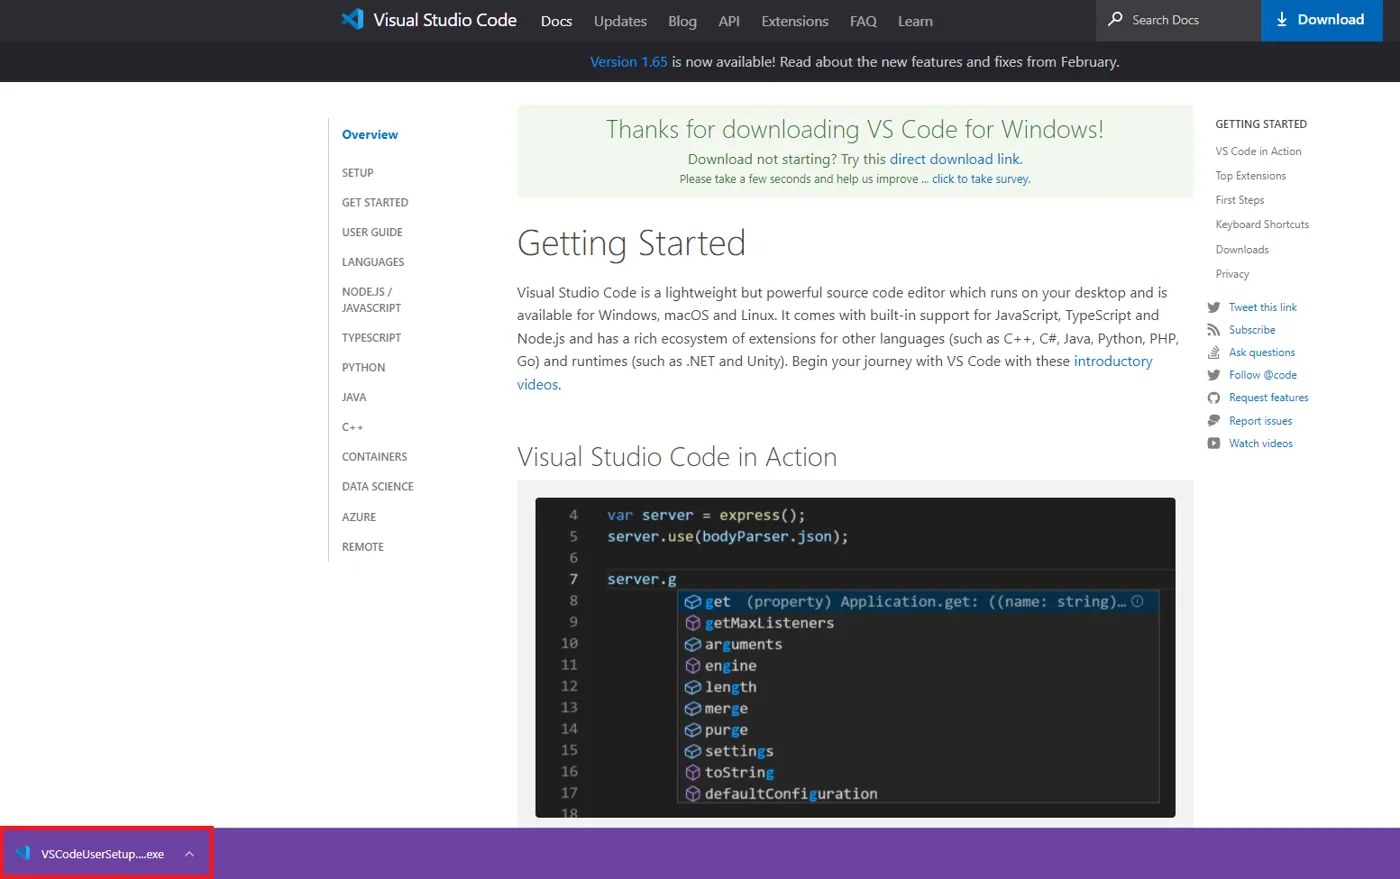The height and width of the screenshot is (879, 1400).
Task: Click the Stack Overflow icon beside Ask questions
Action: [x=1213, y=353]
